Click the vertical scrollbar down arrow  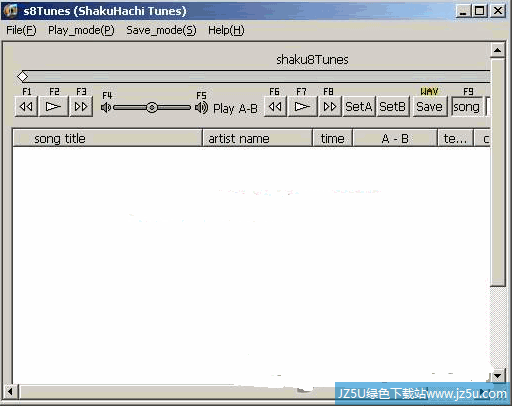[x=497, y=376]
